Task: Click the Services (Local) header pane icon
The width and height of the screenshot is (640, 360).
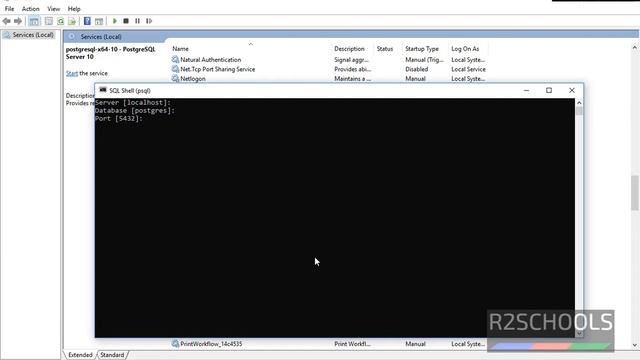Action: (x=71, y=37)
